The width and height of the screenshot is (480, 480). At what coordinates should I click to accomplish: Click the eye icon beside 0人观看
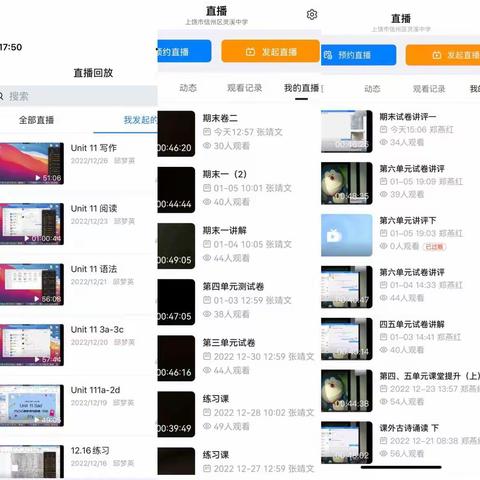pos(384,246)
